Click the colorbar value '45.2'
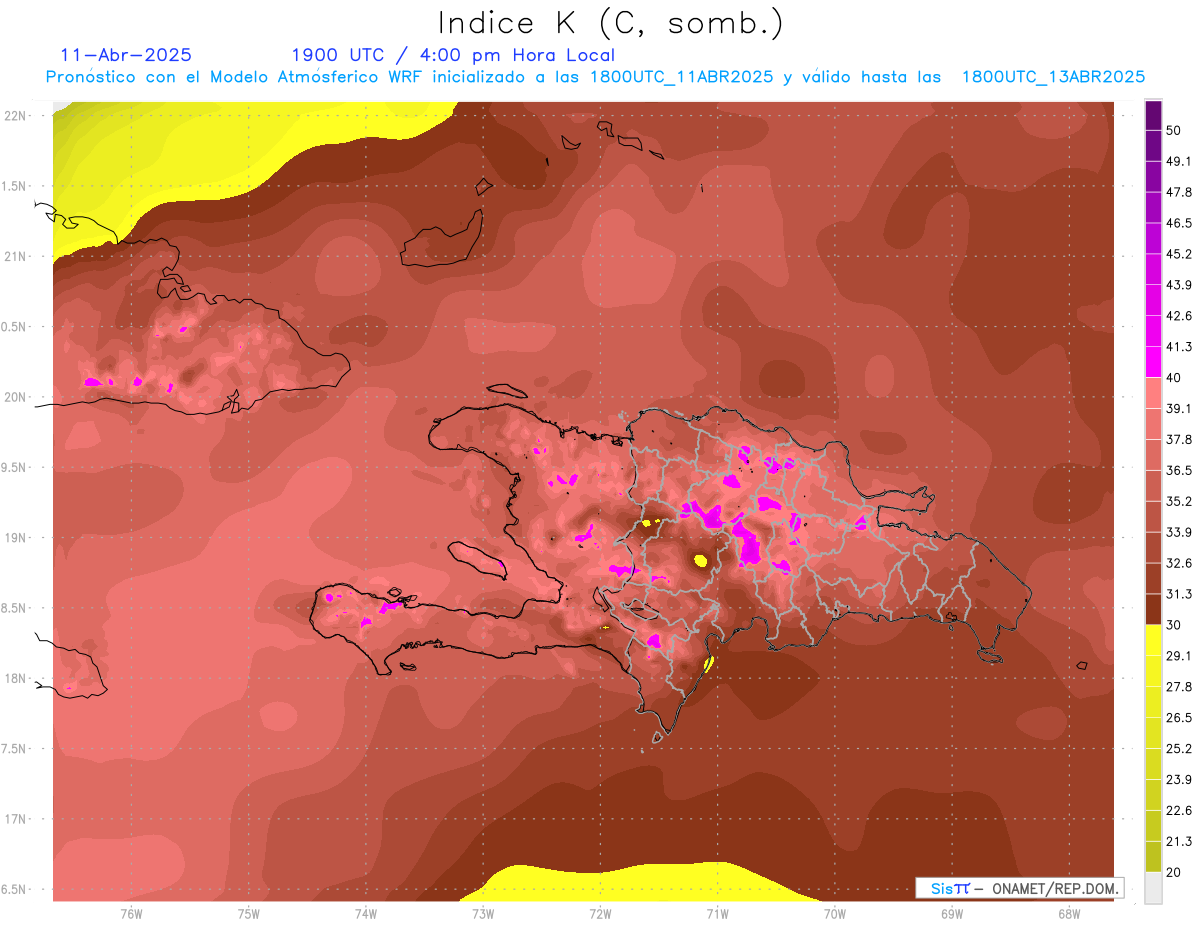 (1179, 254)
